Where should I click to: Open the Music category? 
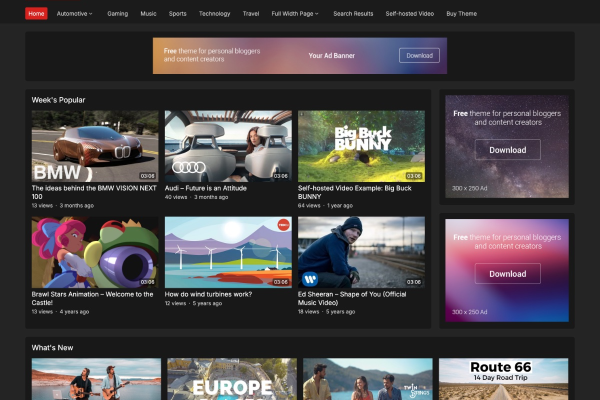tap(148, 13)
